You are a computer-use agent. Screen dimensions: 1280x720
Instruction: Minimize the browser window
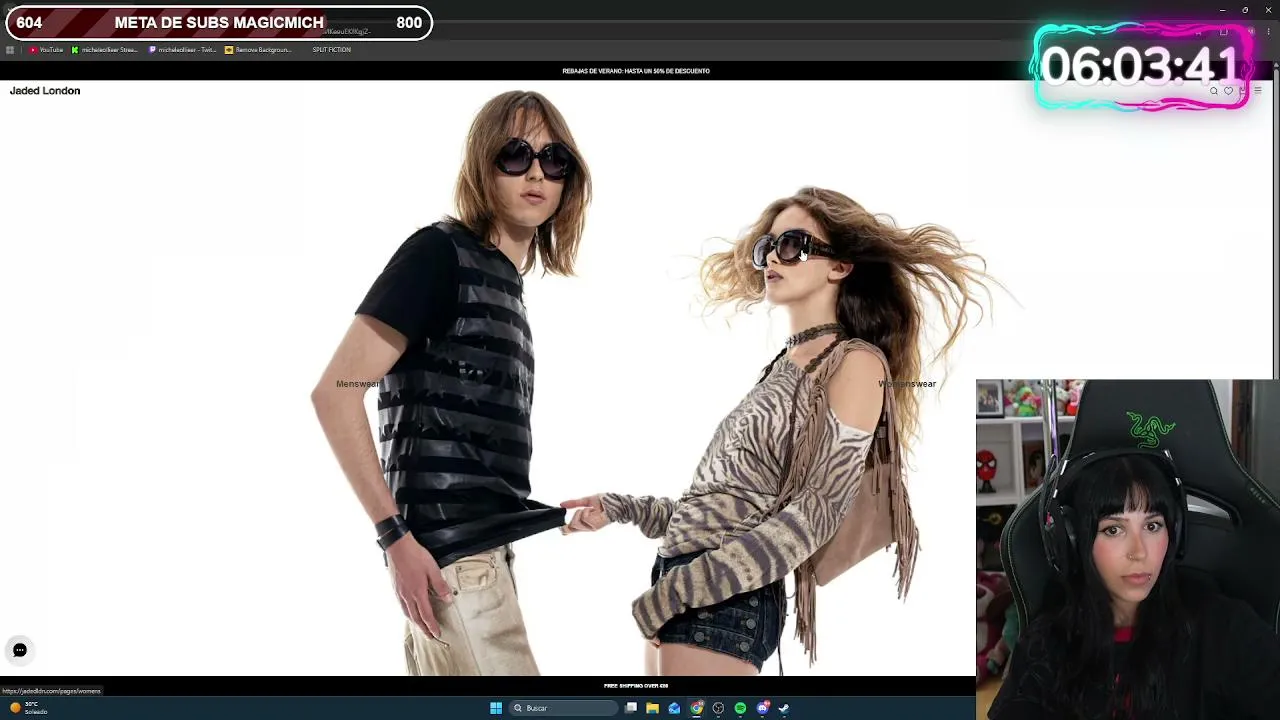point(1222,10)
